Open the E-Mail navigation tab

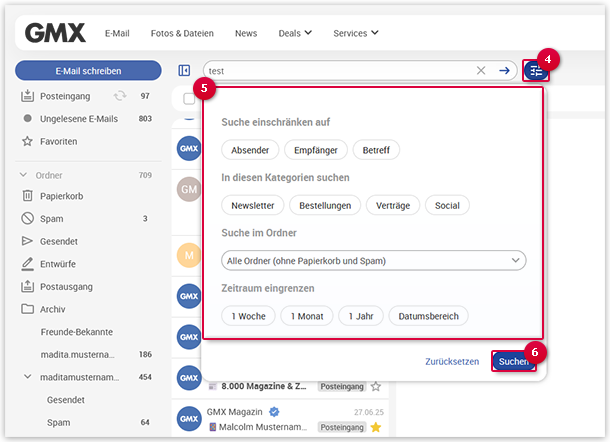pos(117,33)
